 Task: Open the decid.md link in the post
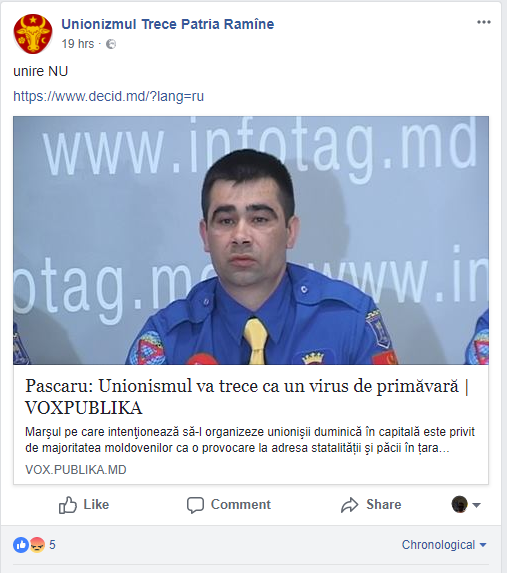coord(108,96)
